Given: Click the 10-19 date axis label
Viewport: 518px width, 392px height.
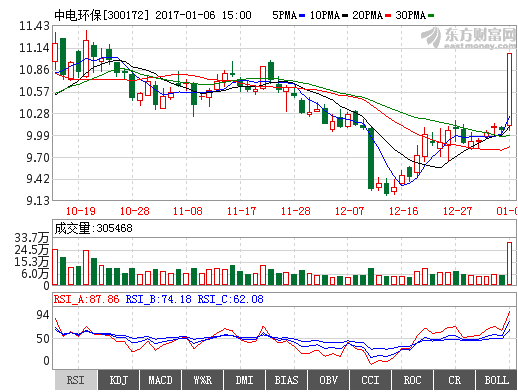Looking at the screenshot, I should click(x=81, y=211).
